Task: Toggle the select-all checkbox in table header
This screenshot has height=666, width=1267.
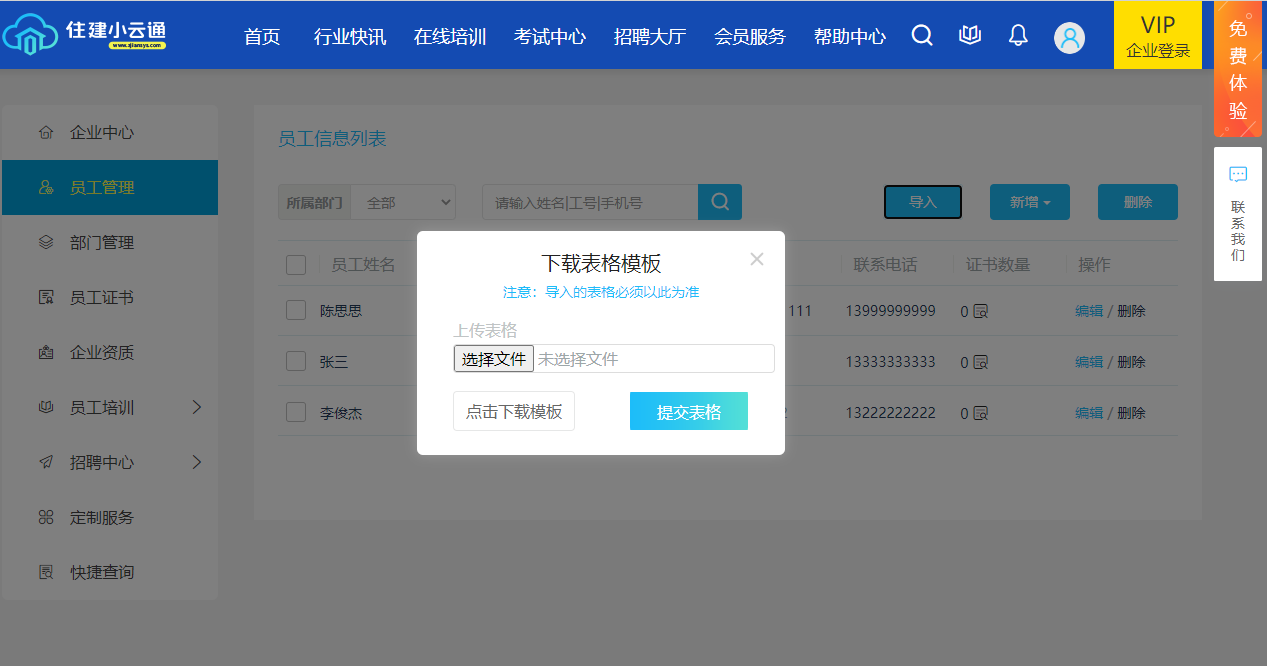Action: [296, 265]
